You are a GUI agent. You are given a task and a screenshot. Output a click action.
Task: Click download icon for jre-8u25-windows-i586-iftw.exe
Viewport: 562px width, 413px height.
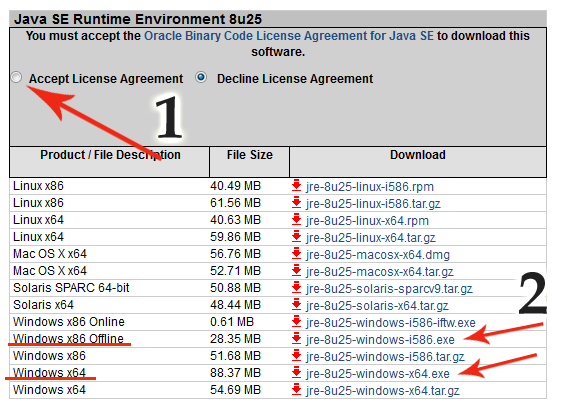[x=296, y=322]
